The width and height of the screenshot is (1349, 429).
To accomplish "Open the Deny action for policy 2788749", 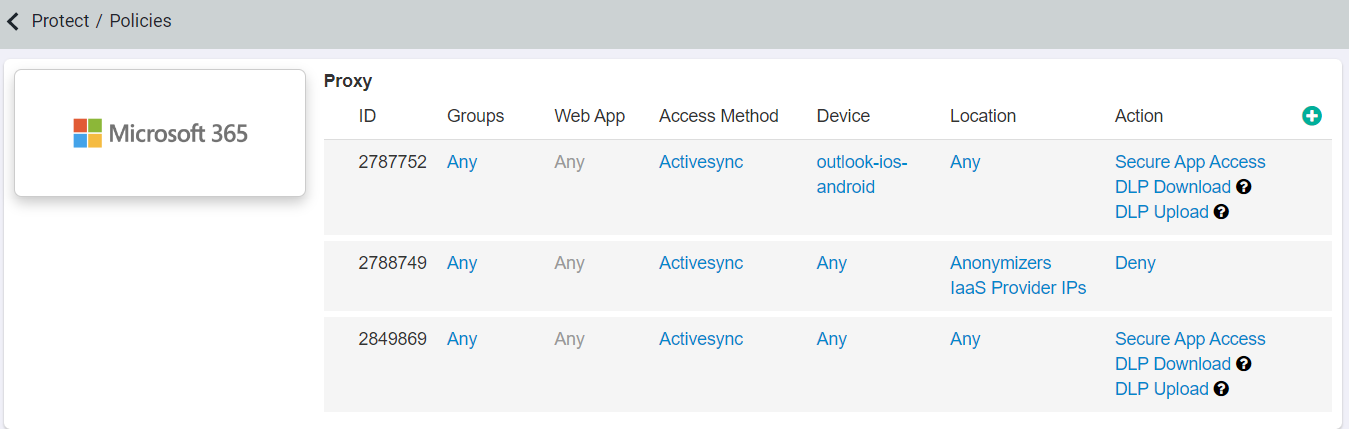I will click(1135, 263).
